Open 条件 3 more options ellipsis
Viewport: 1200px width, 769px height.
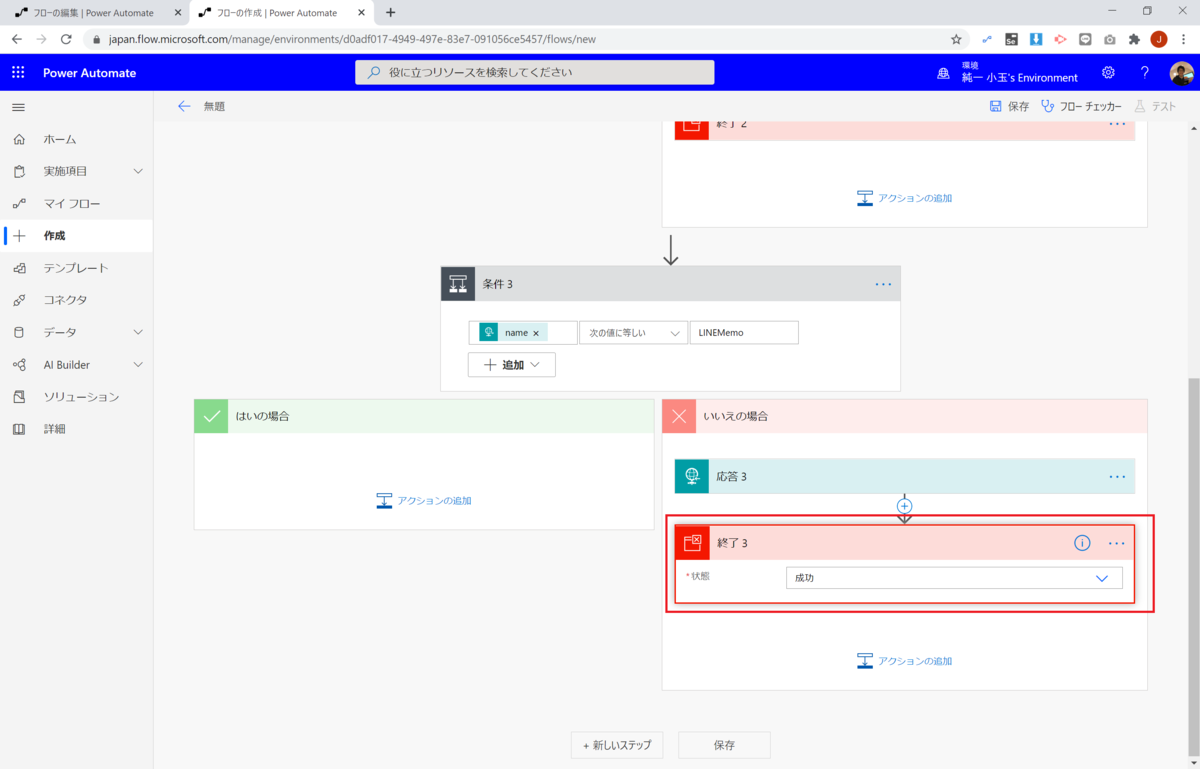[883, 284]
